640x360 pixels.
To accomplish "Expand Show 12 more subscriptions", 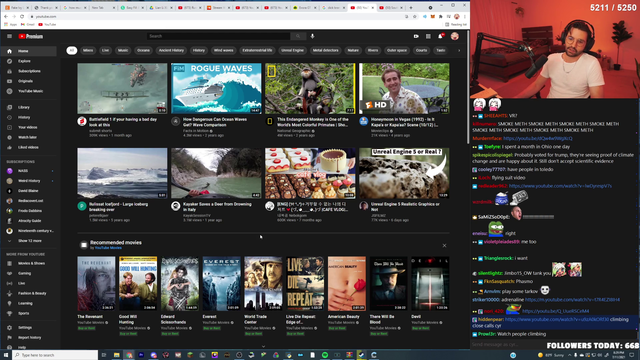I will (29, 241).
